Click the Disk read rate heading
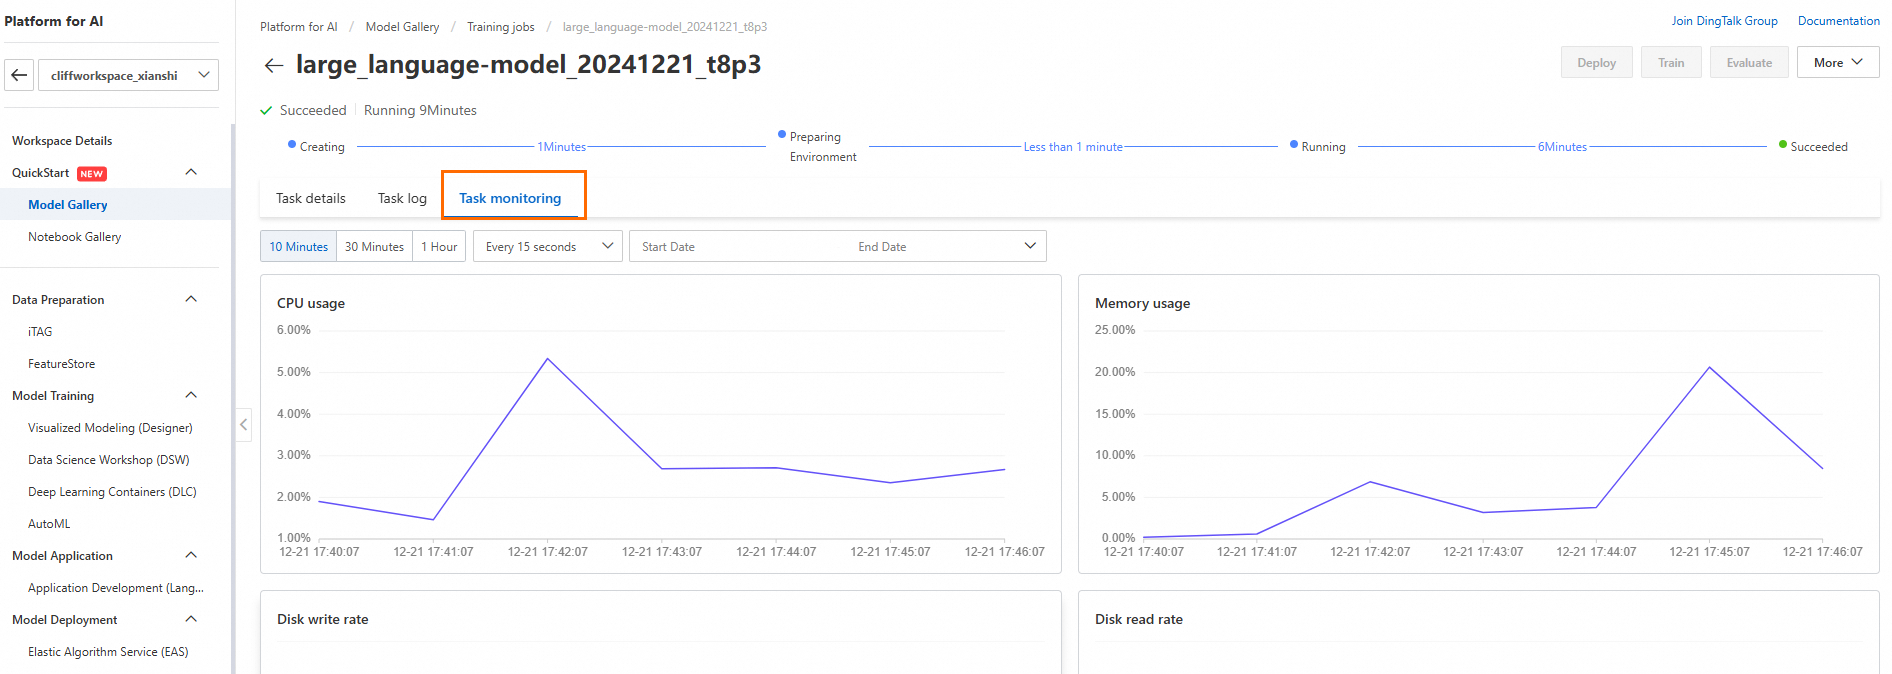 1139,619
